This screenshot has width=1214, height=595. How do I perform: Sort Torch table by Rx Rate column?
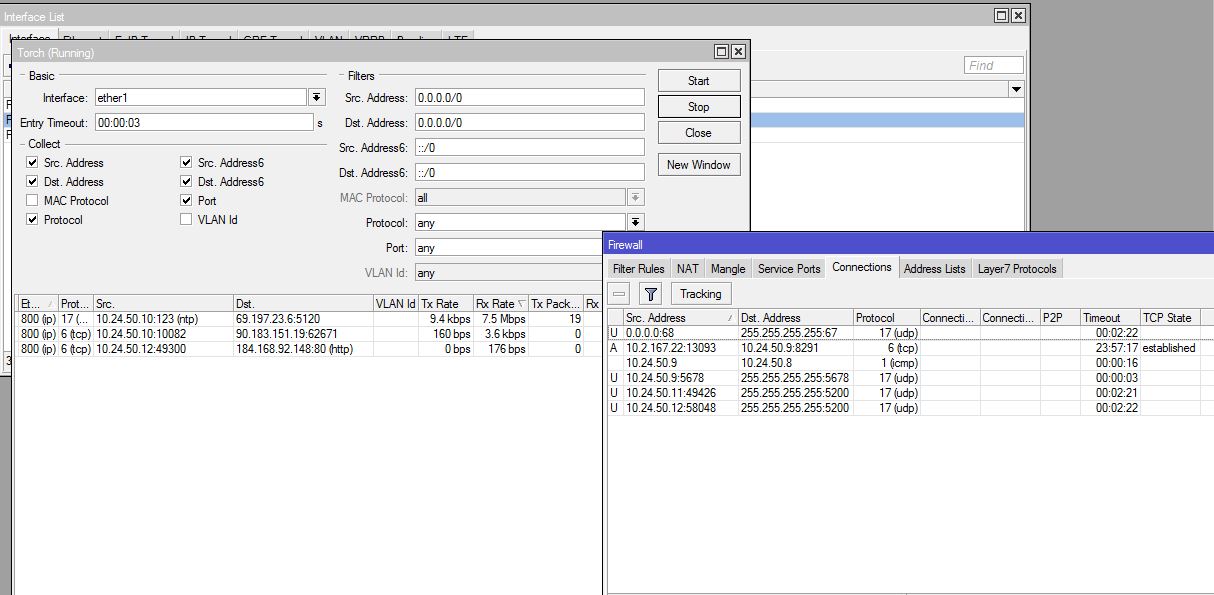click(x=501, y=303)
